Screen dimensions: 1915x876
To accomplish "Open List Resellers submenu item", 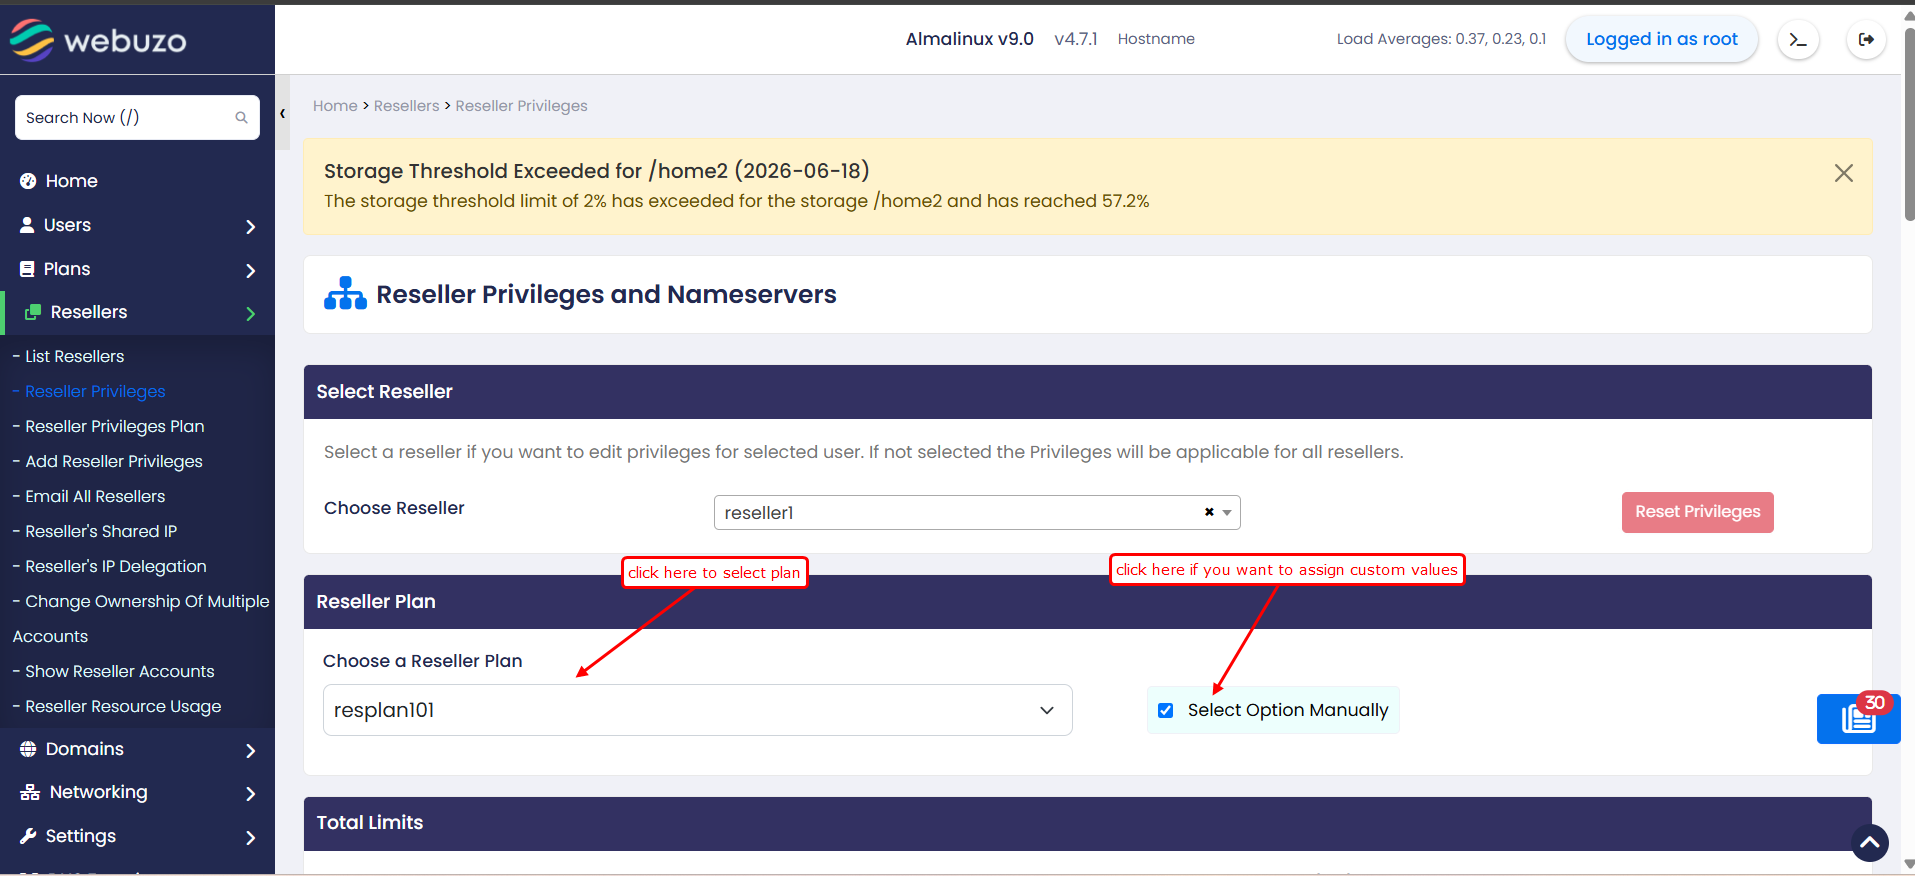I will pos(74,356).
